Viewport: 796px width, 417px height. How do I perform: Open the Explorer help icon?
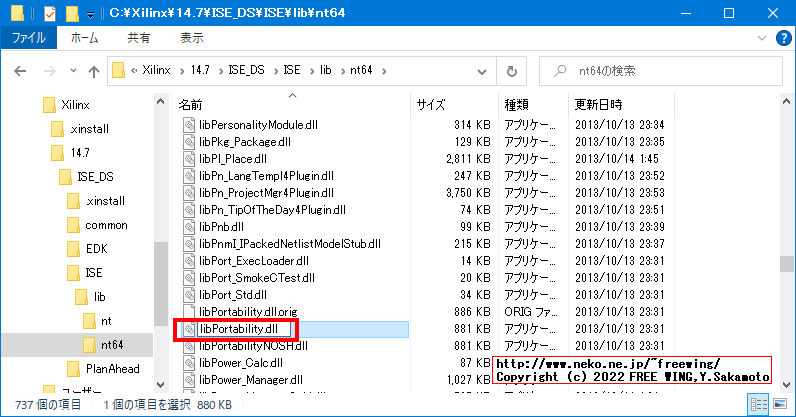783,38
